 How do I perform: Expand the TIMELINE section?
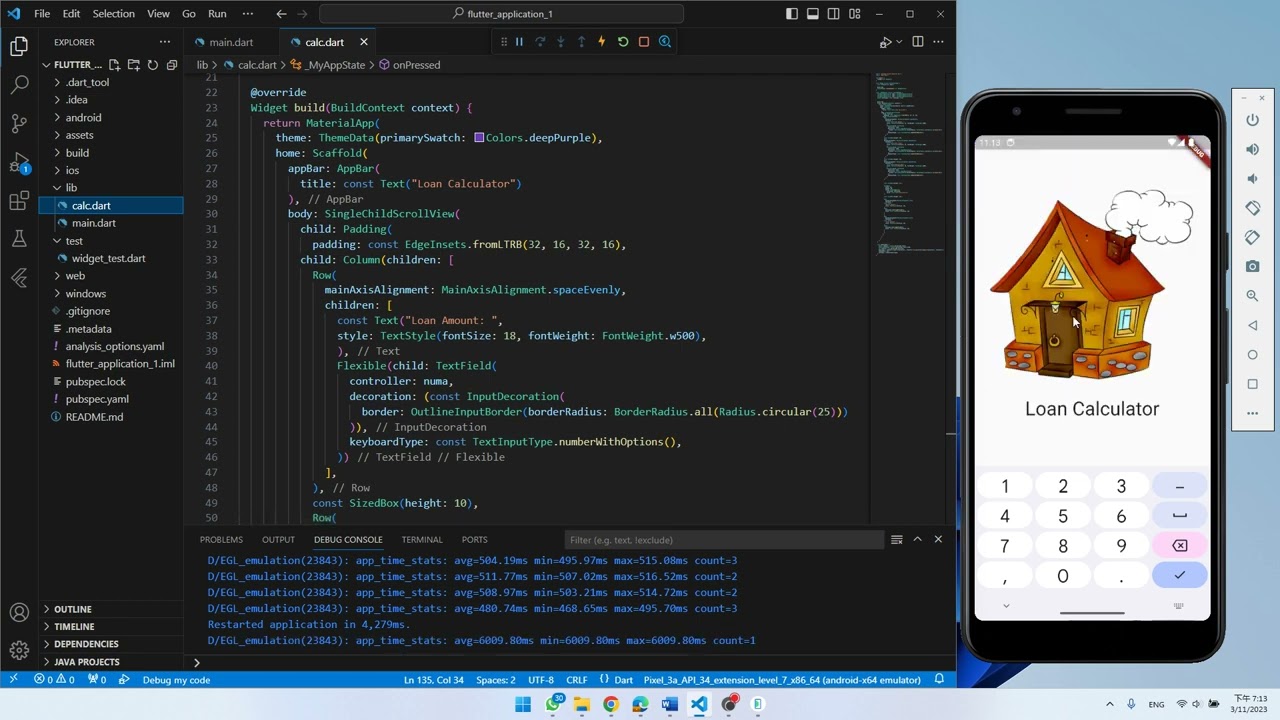pos(74,627)
